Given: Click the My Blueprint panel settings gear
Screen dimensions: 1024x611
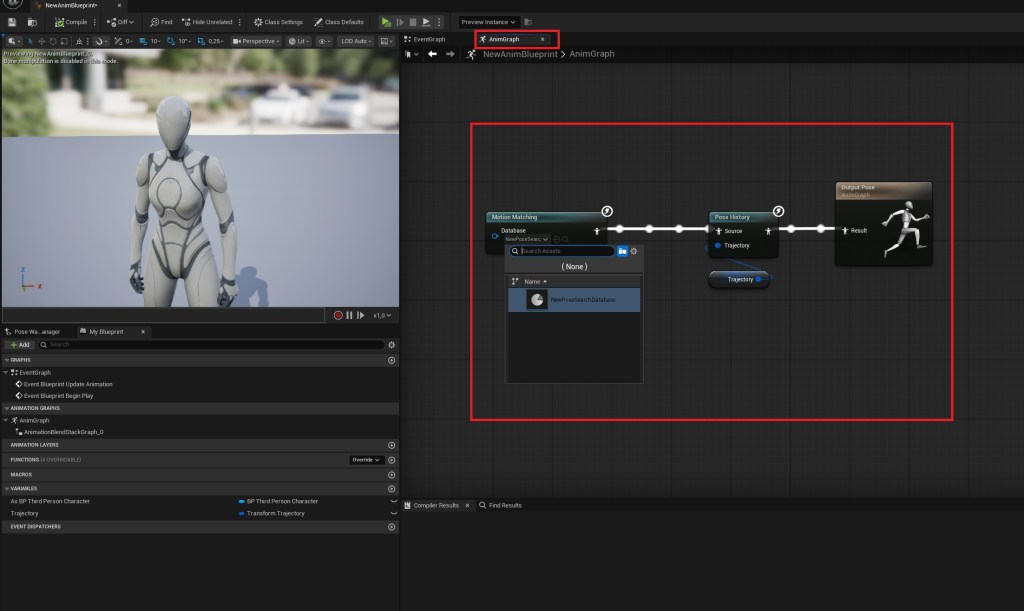Looking at the screenshot, I should click(391, 344).
